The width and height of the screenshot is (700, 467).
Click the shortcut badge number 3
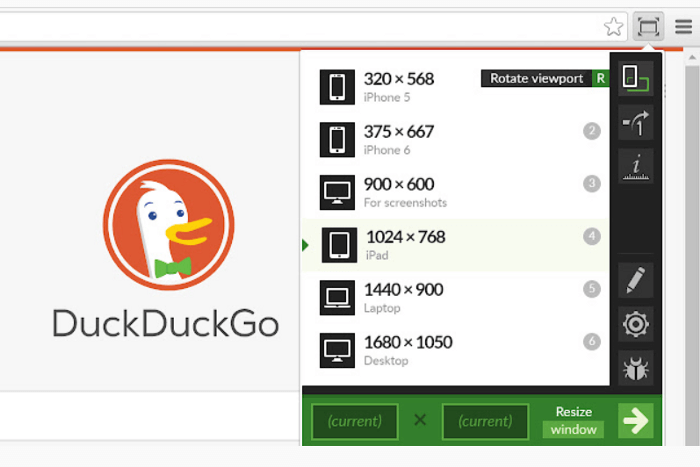tap(592, 183)
